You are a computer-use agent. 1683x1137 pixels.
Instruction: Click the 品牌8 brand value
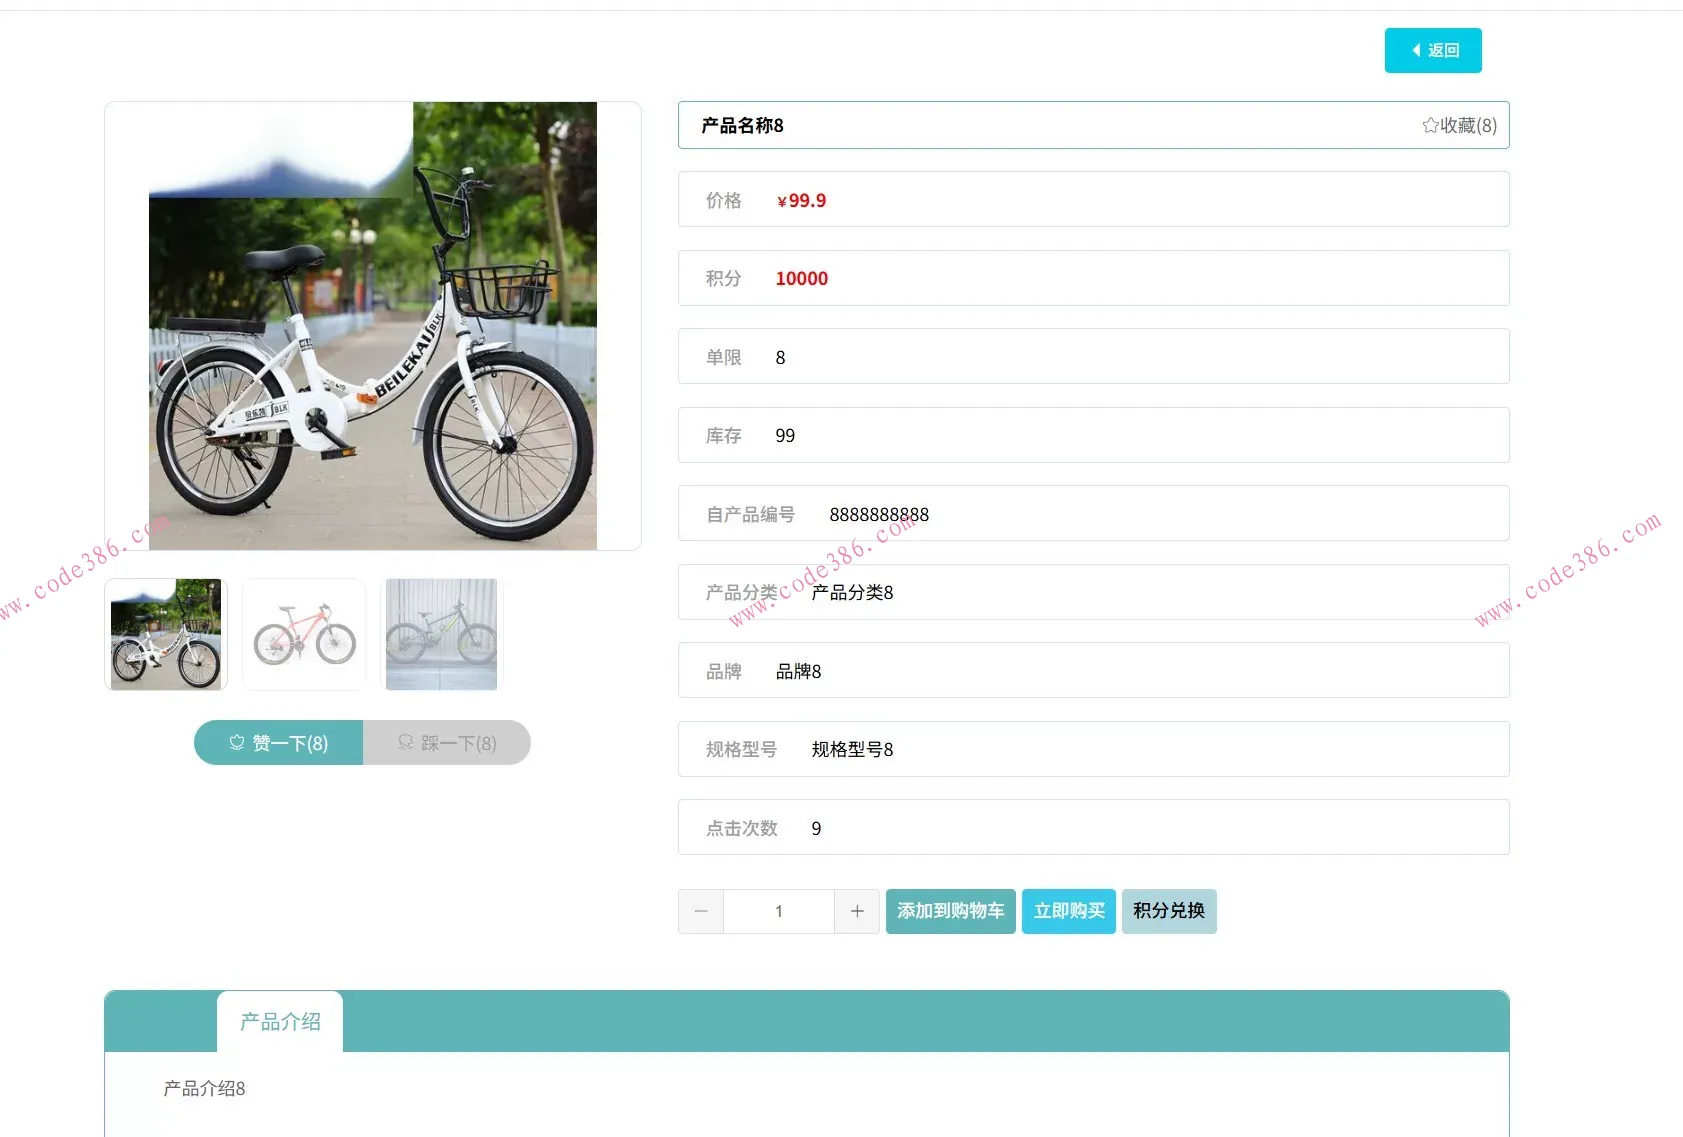pos(798,671)
